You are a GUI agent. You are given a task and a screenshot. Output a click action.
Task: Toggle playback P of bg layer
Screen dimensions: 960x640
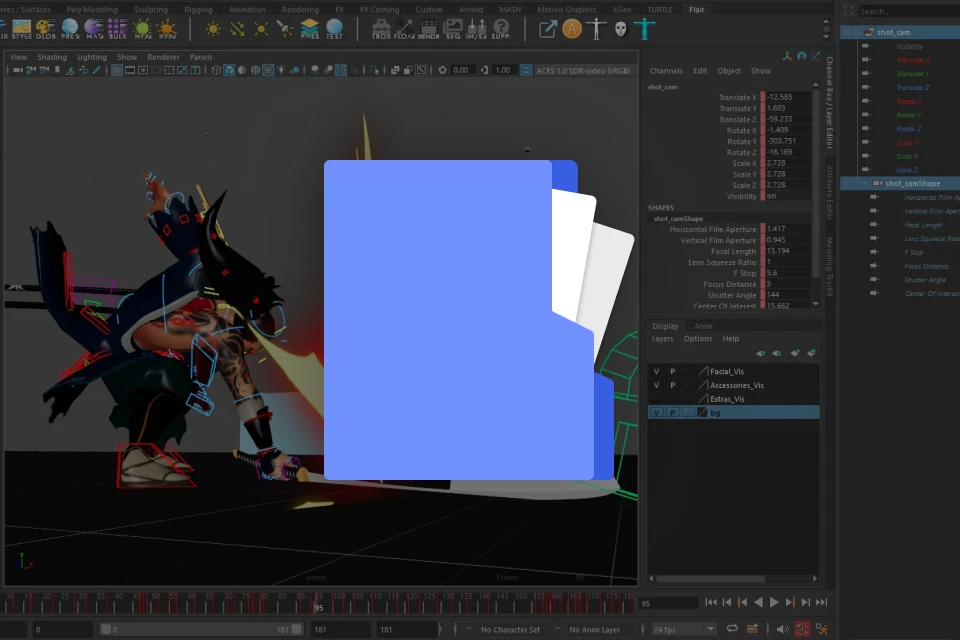(672, 413)
